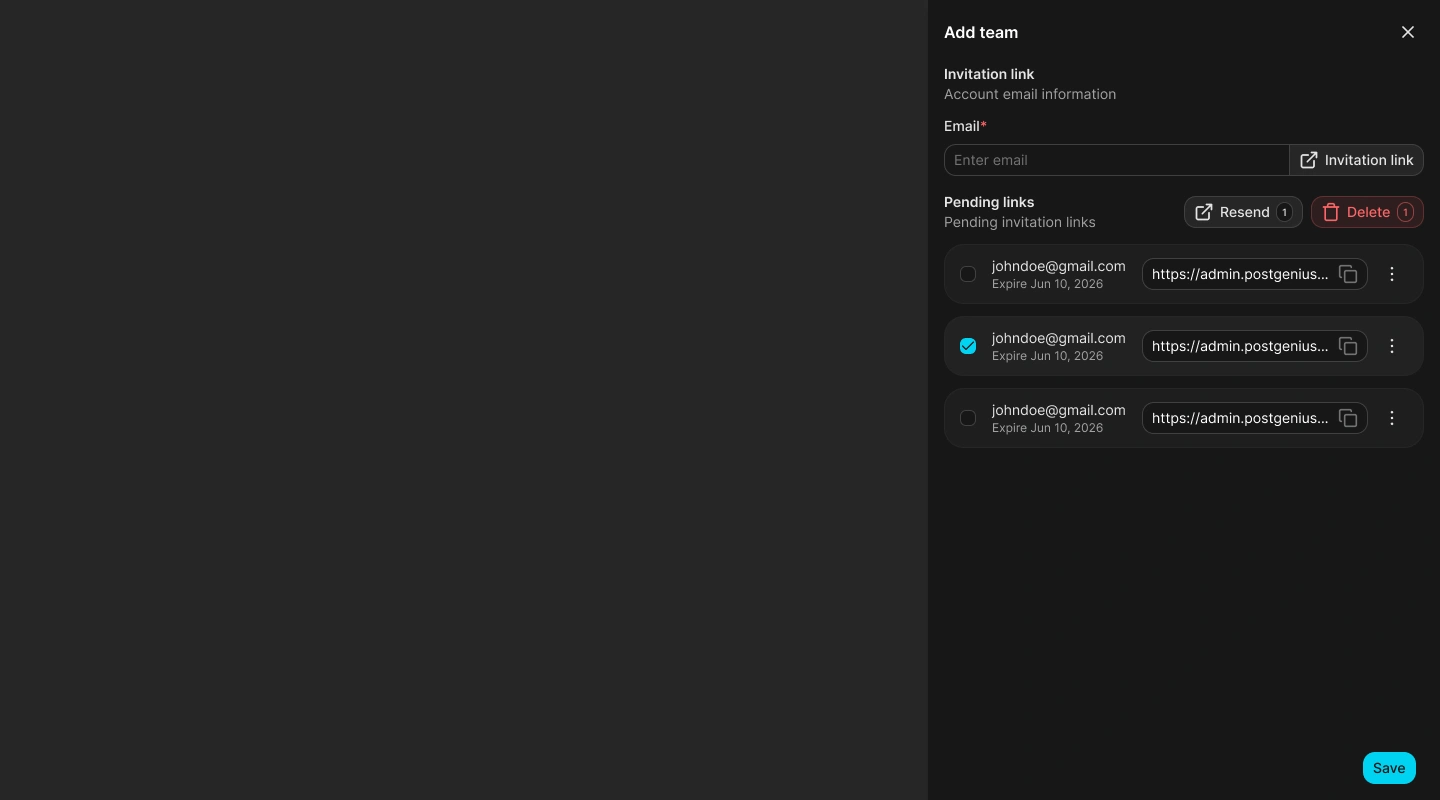Click the external link icon in Resend button
Image resolution: width=1440 pixels, height=800 pixels.
[x=1204, y=212]
